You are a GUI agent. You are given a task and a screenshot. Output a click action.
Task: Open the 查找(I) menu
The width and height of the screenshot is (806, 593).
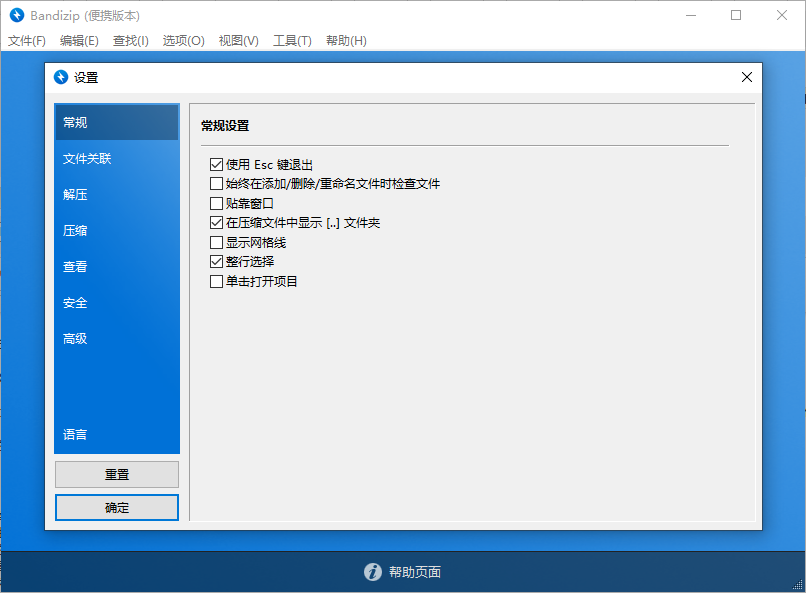point(131,41)
